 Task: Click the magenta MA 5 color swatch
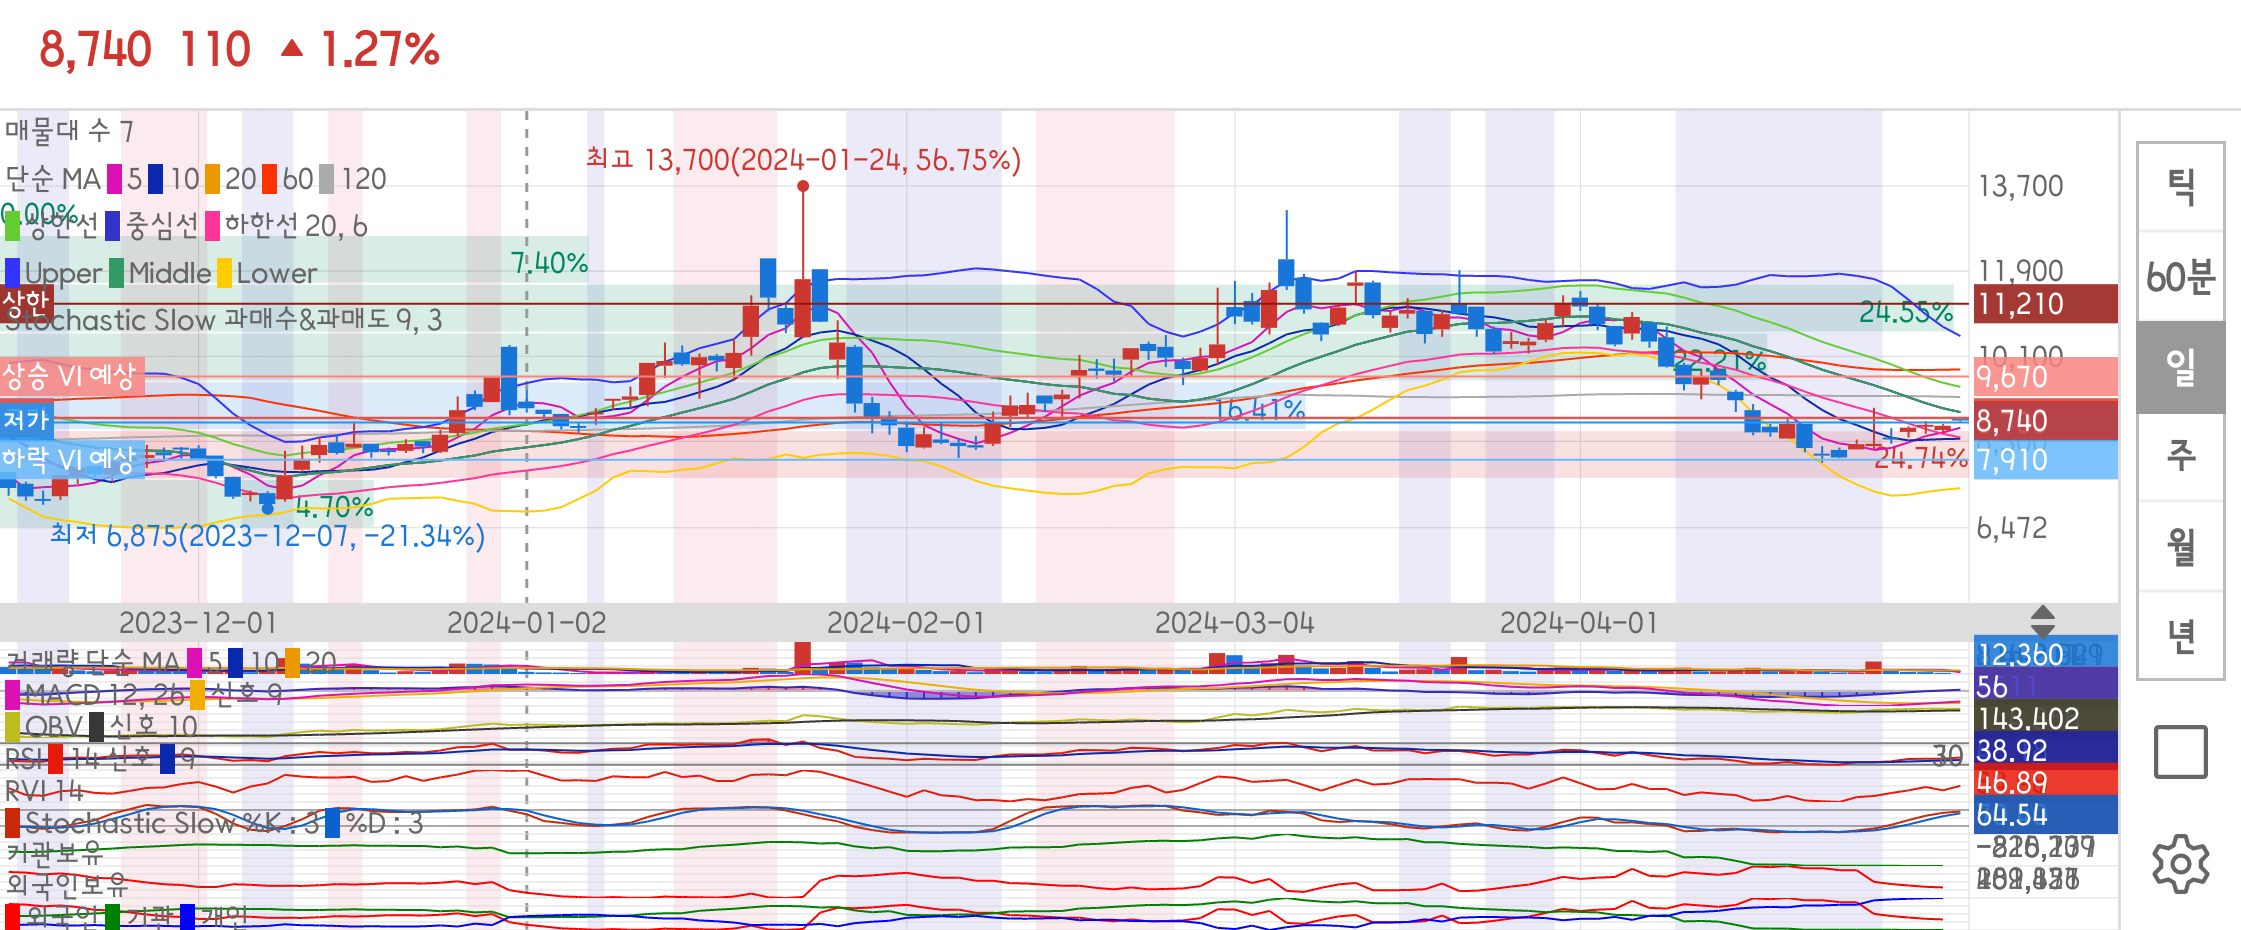115,179
